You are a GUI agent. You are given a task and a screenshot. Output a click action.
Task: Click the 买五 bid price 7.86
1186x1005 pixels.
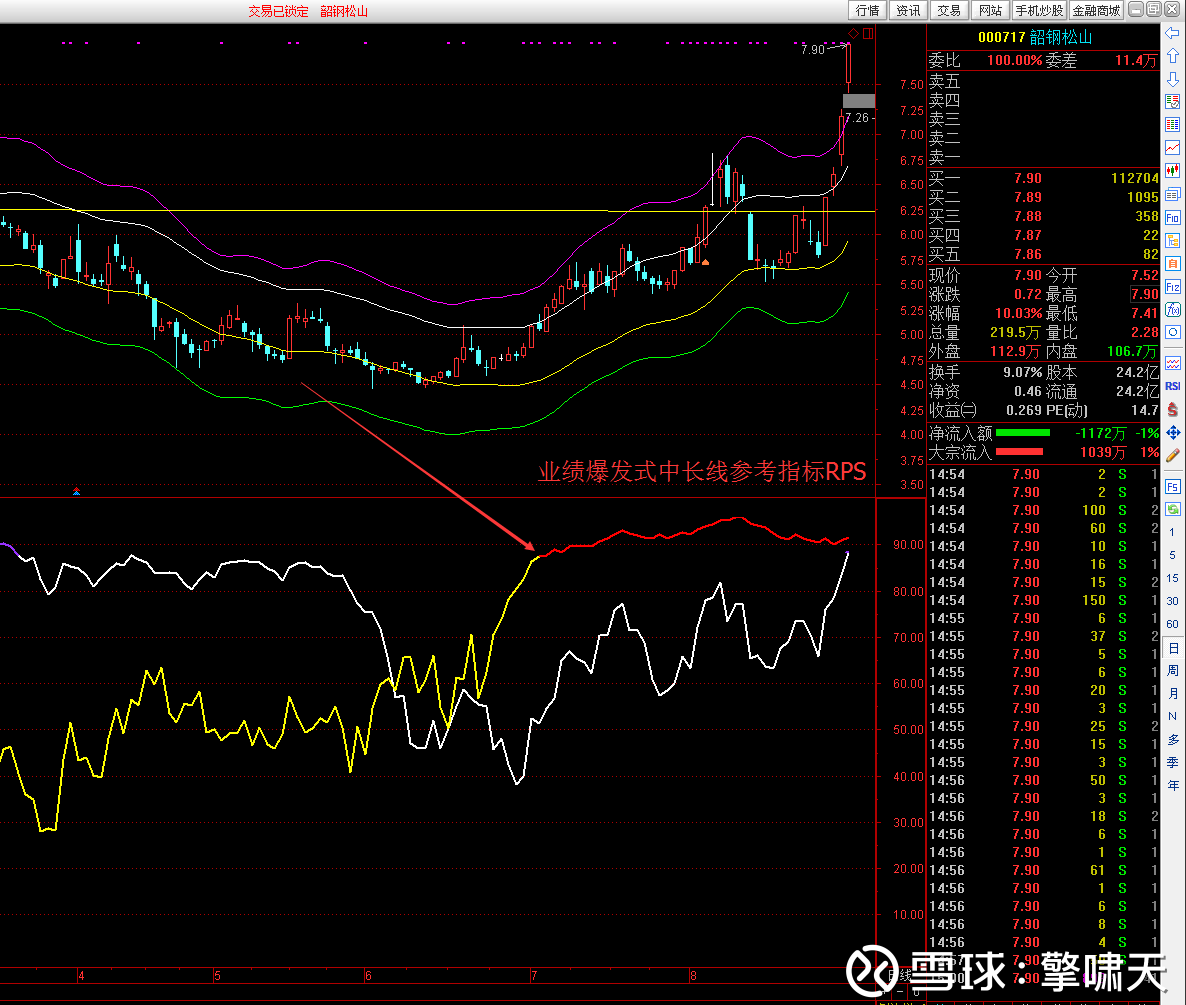(x=1027, y=254)
